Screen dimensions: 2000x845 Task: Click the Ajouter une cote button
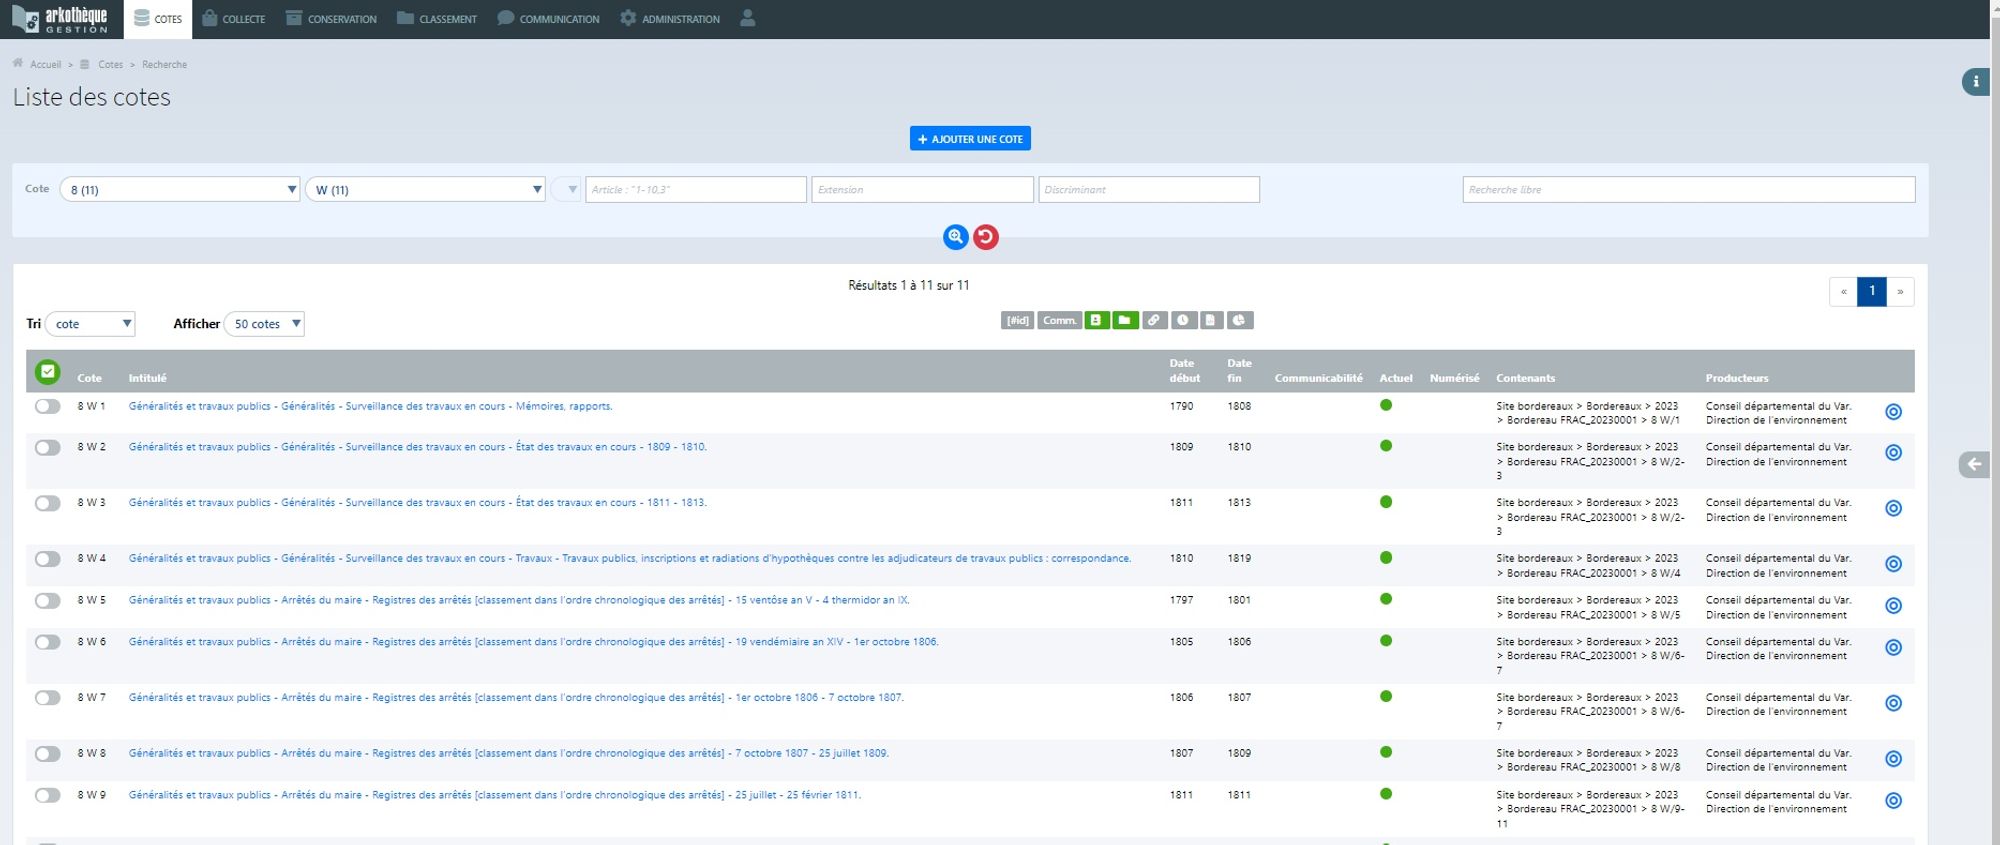(970, 139)
